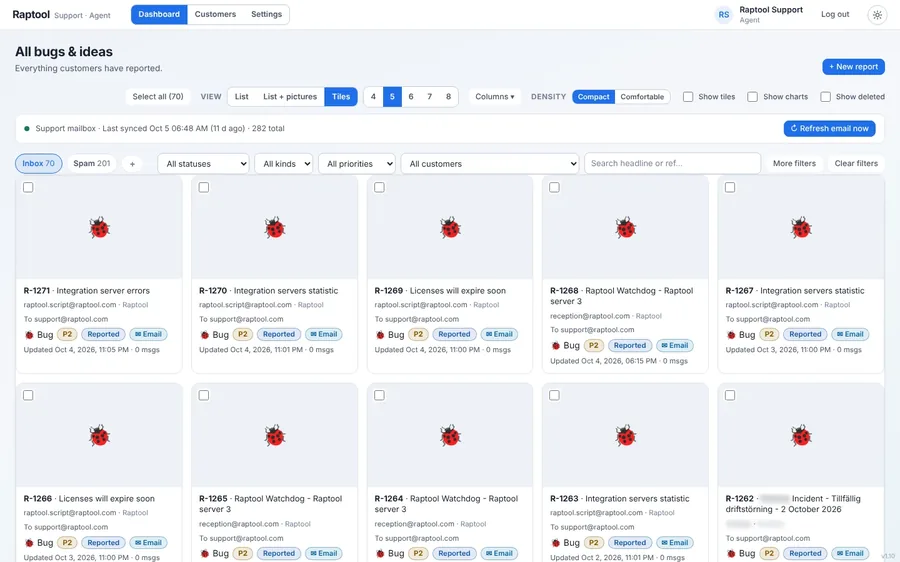Click the Email badge on R-1271
This screenshot has width=900, height=562.
pos(148,334)
